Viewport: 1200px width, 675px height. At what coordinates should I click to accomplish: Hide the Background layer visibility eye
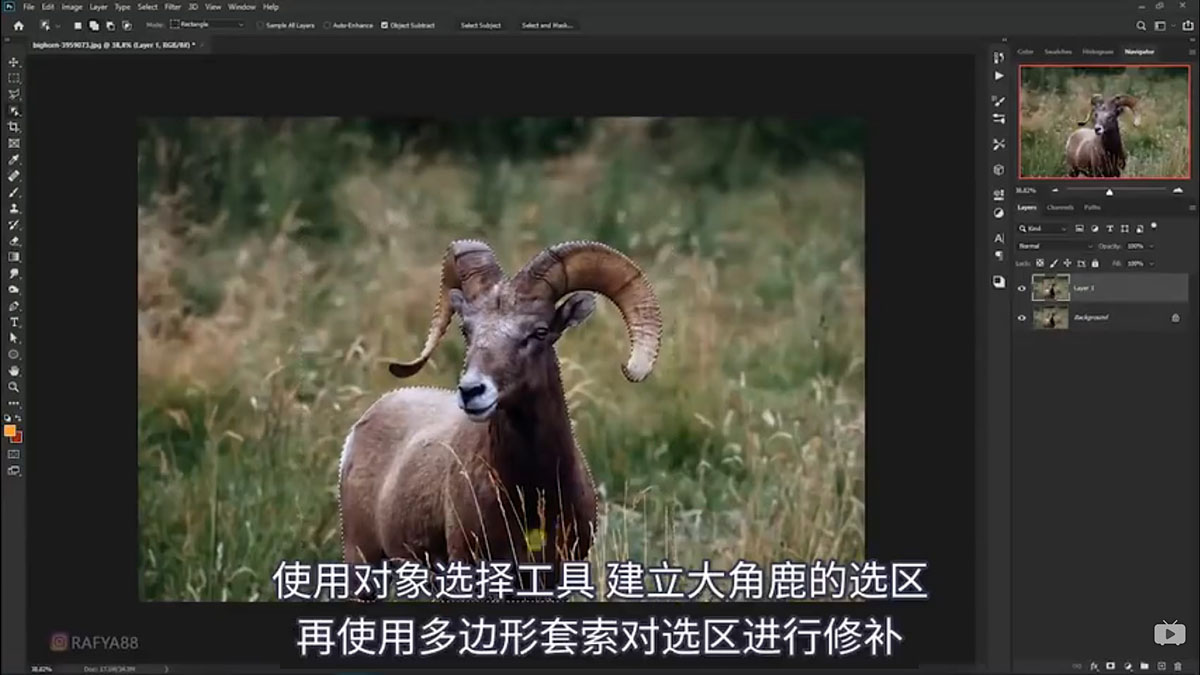click(x=1022, y=318)
